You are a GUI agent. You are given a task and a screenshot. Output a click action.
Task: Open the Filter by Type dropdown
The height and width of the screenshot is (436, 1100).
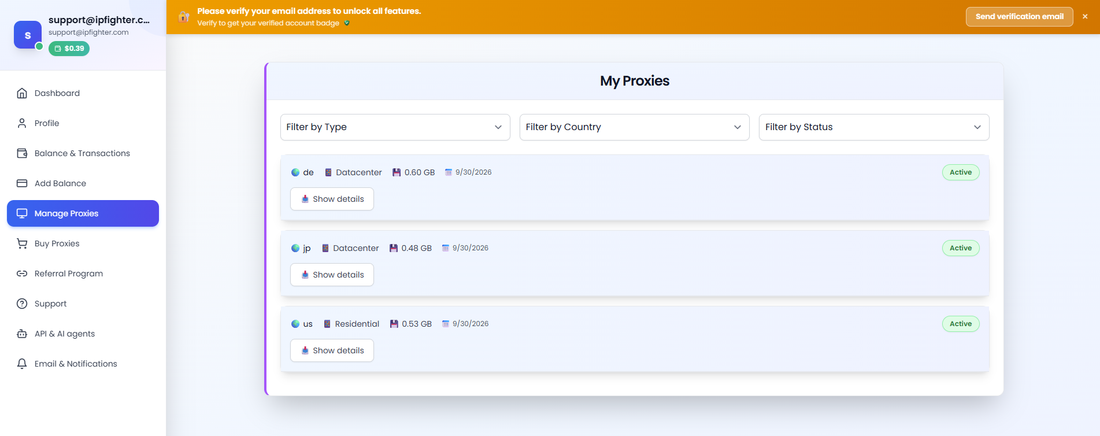coord(395,127)
